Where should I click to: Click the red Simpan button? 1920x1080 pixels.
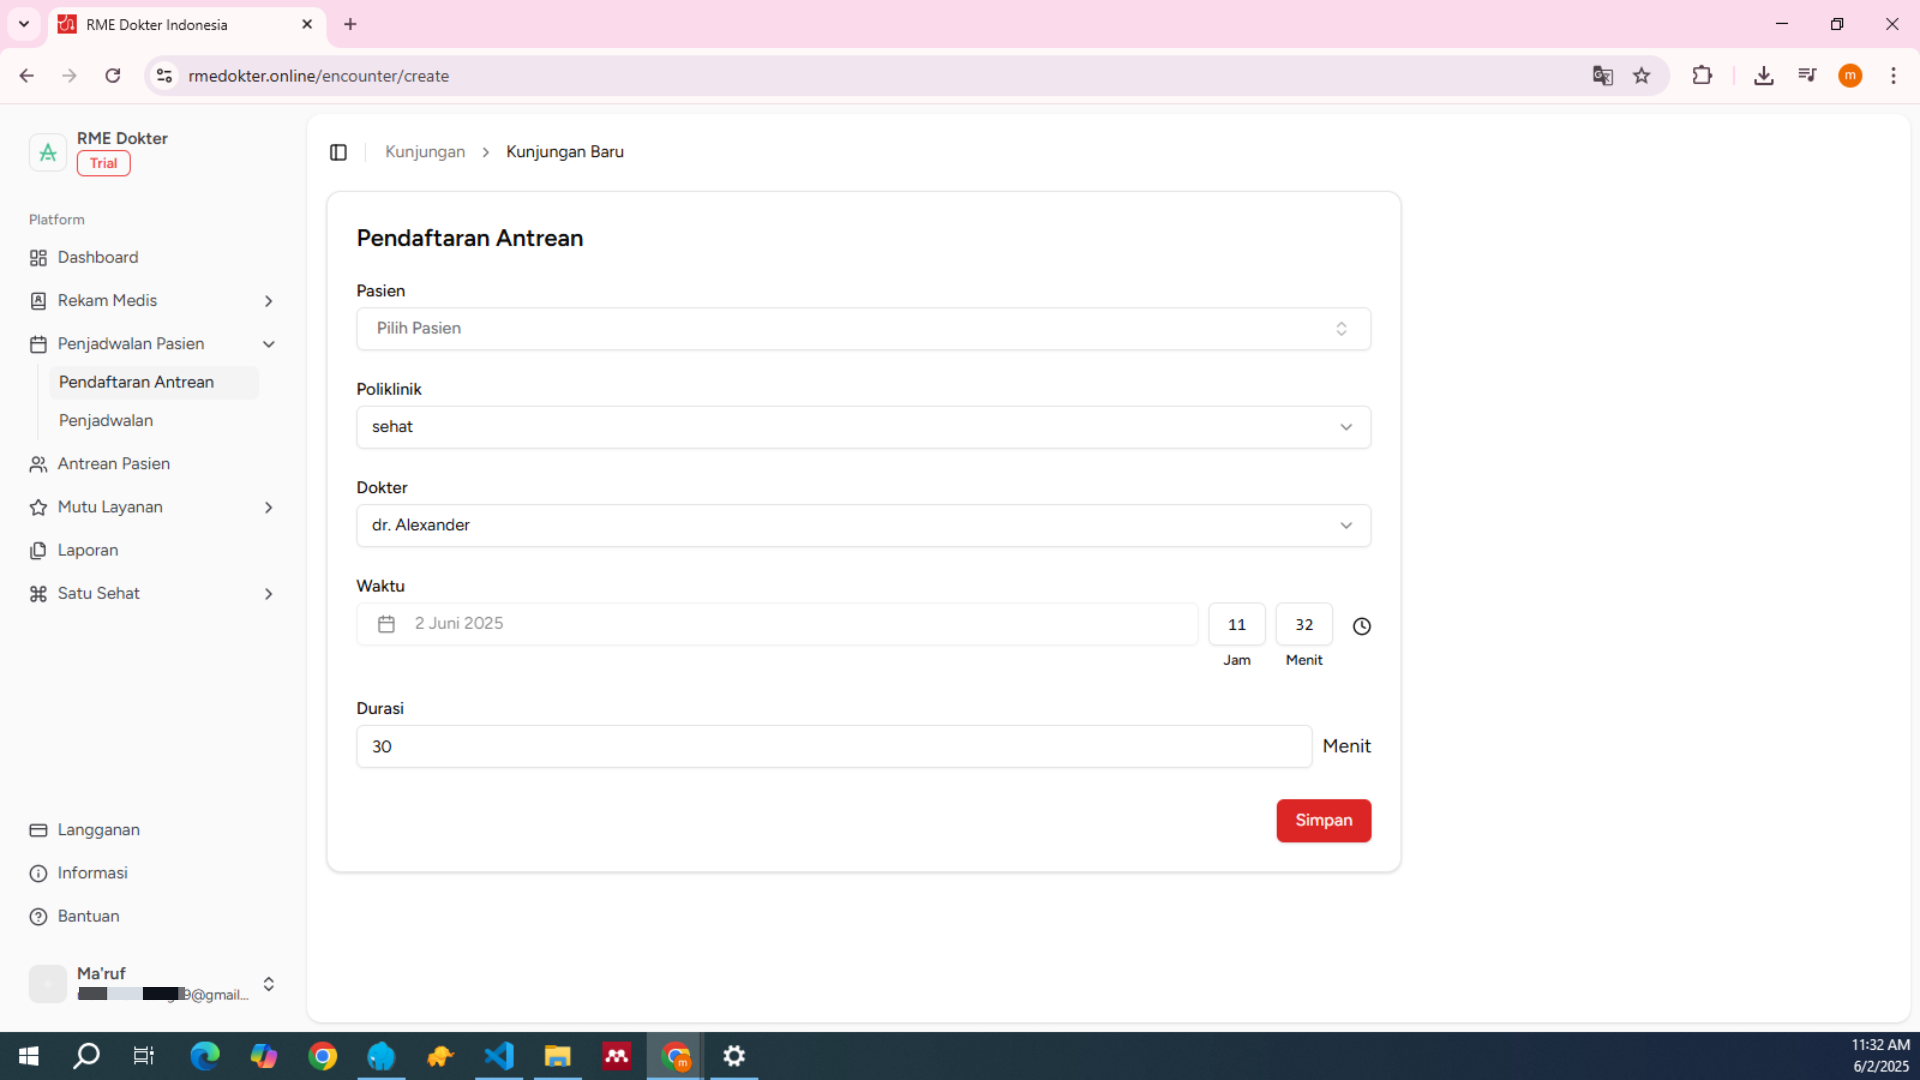coord(1323,820)
